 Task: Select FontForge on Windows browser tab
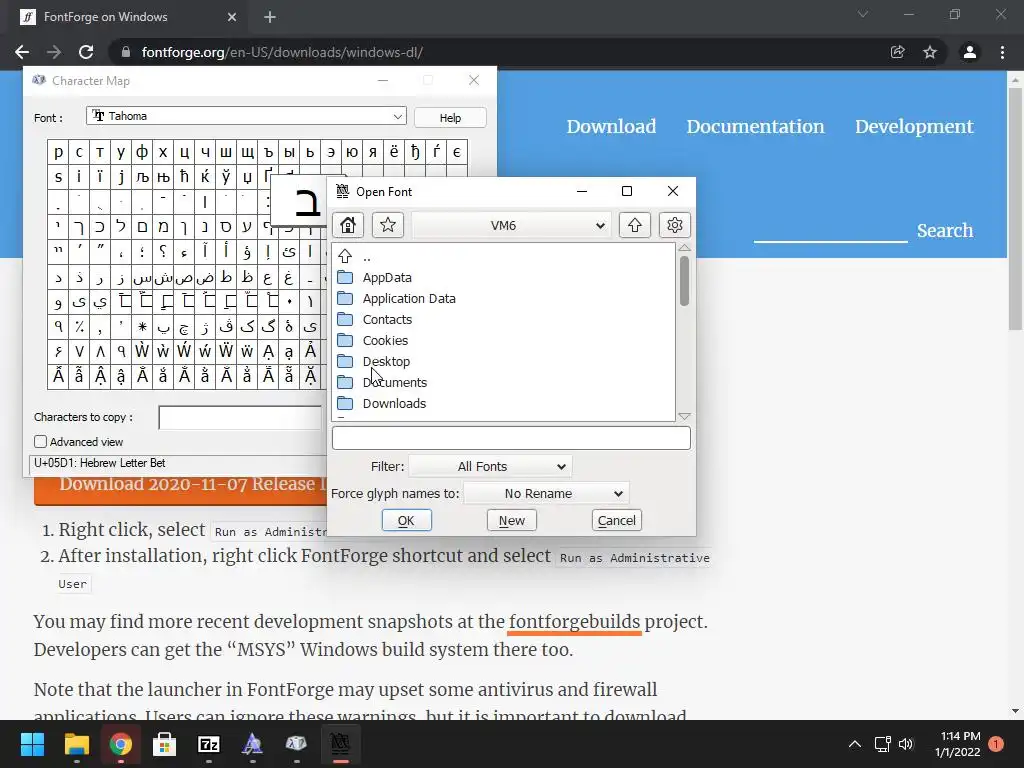[x=129, y=17]
